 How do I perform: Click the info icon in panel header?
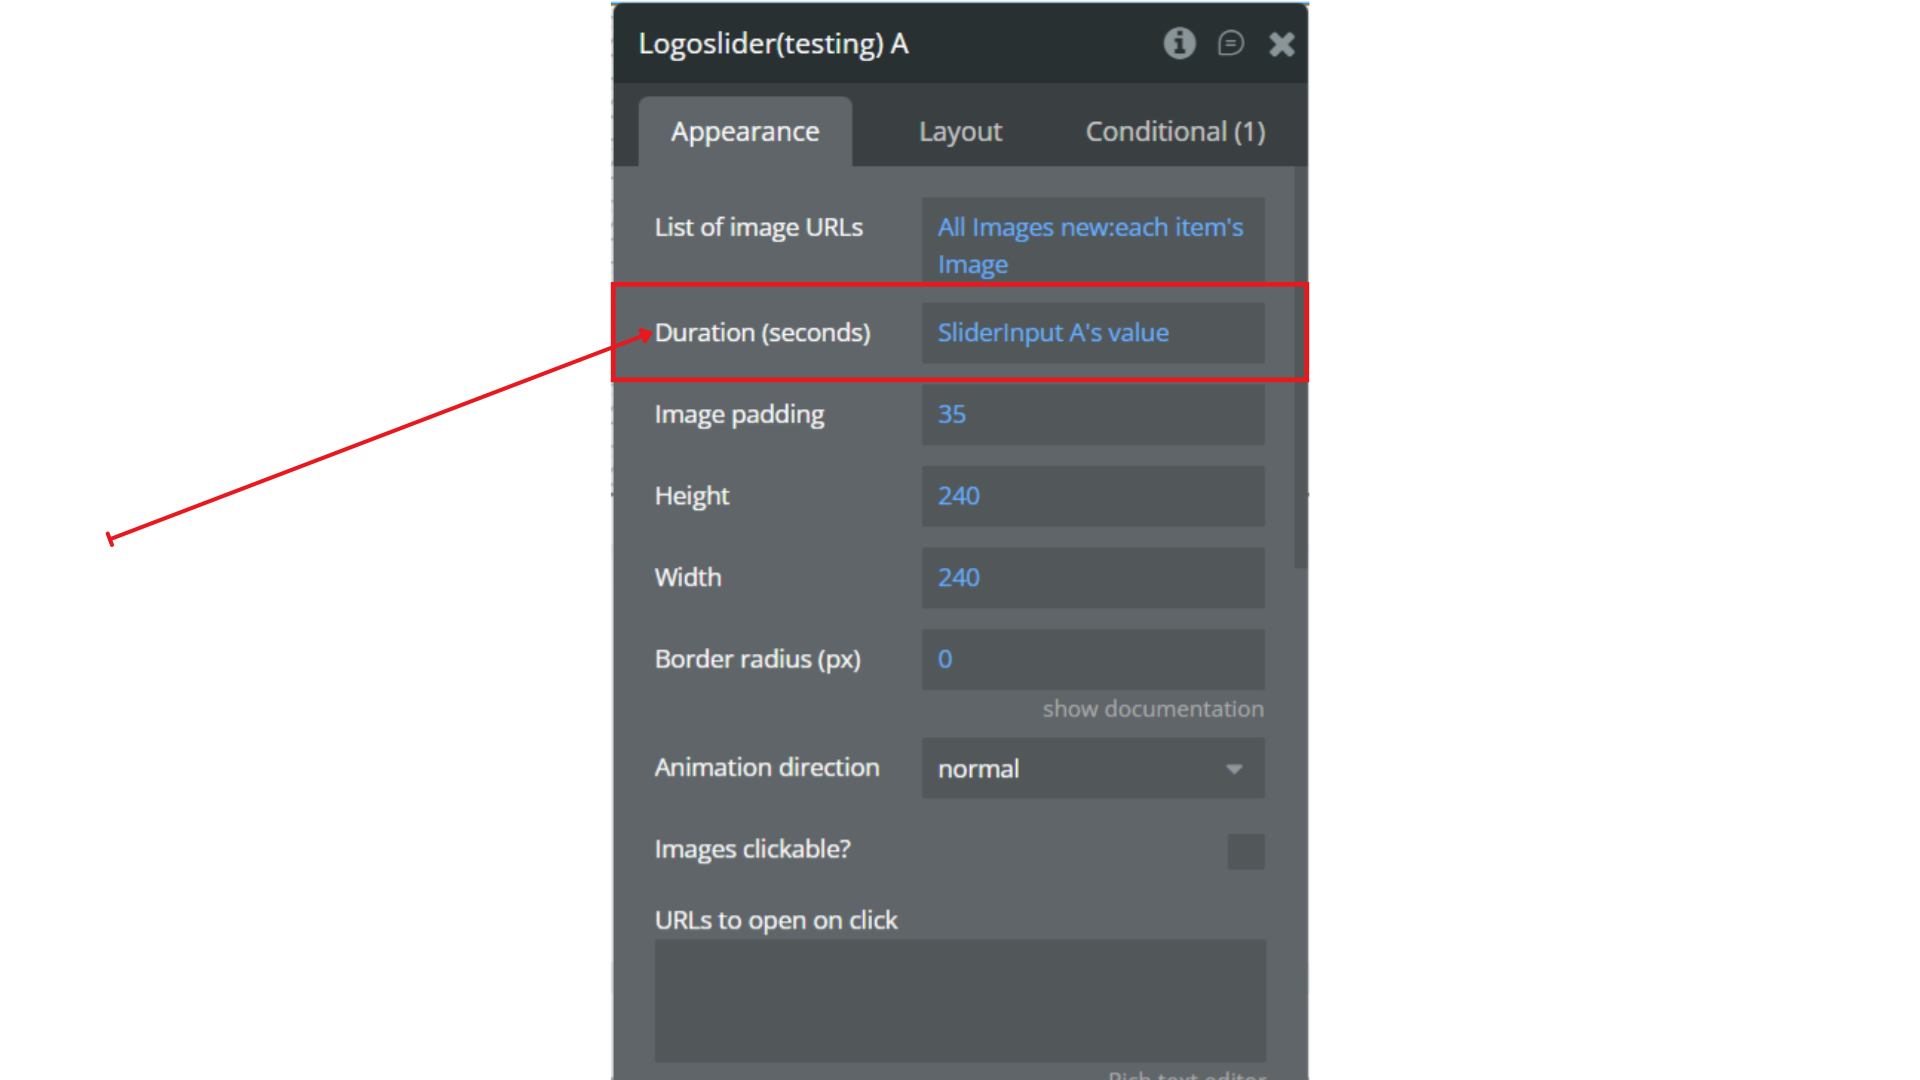1179,43
